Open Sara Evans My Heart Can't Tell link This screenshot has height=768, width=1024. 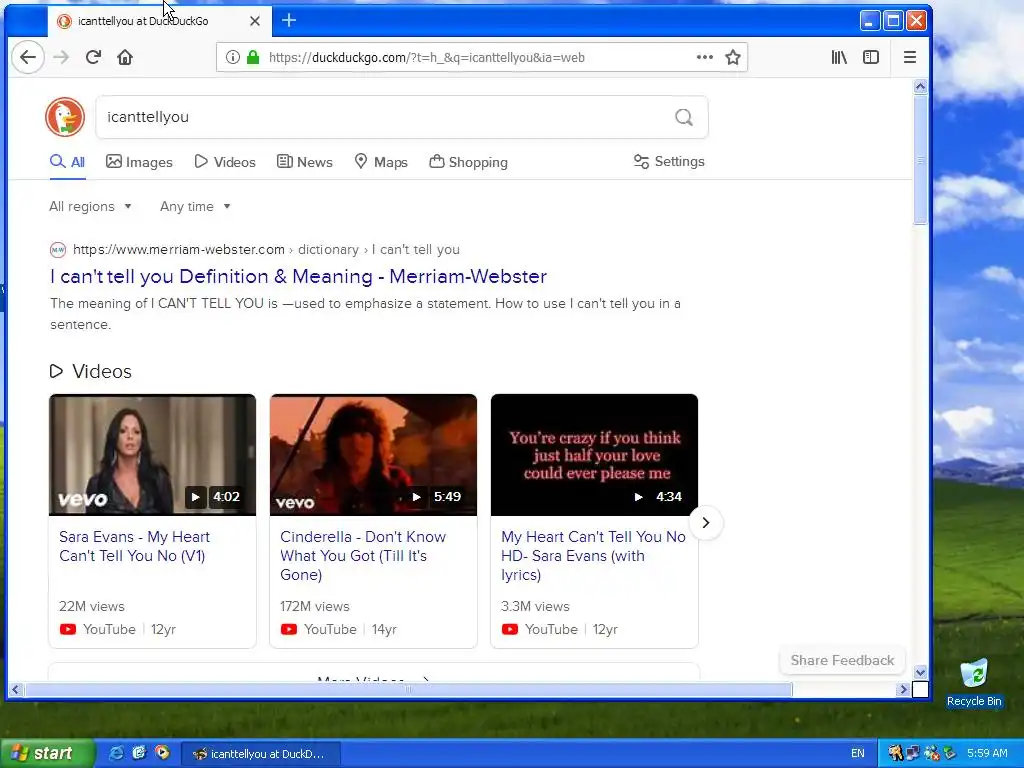[x=135, y=546]
